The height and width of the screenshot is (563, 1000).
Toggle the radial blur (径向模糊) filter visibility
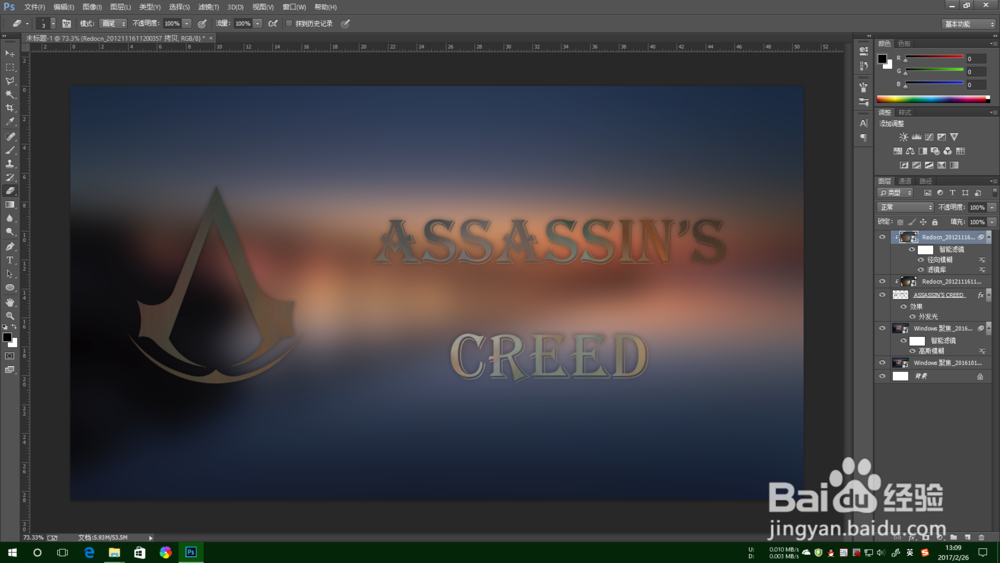coord(920,260)
